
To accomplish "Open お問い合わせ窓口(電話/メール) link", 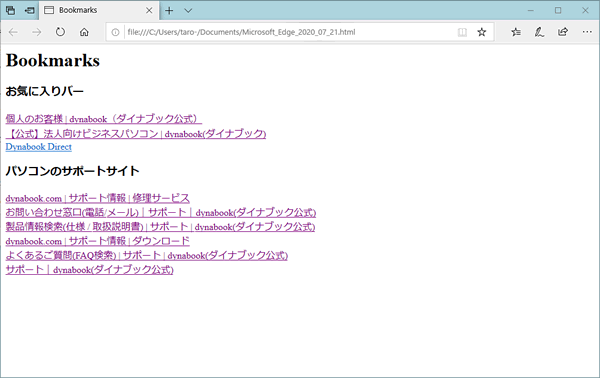I will pos(161,212).
